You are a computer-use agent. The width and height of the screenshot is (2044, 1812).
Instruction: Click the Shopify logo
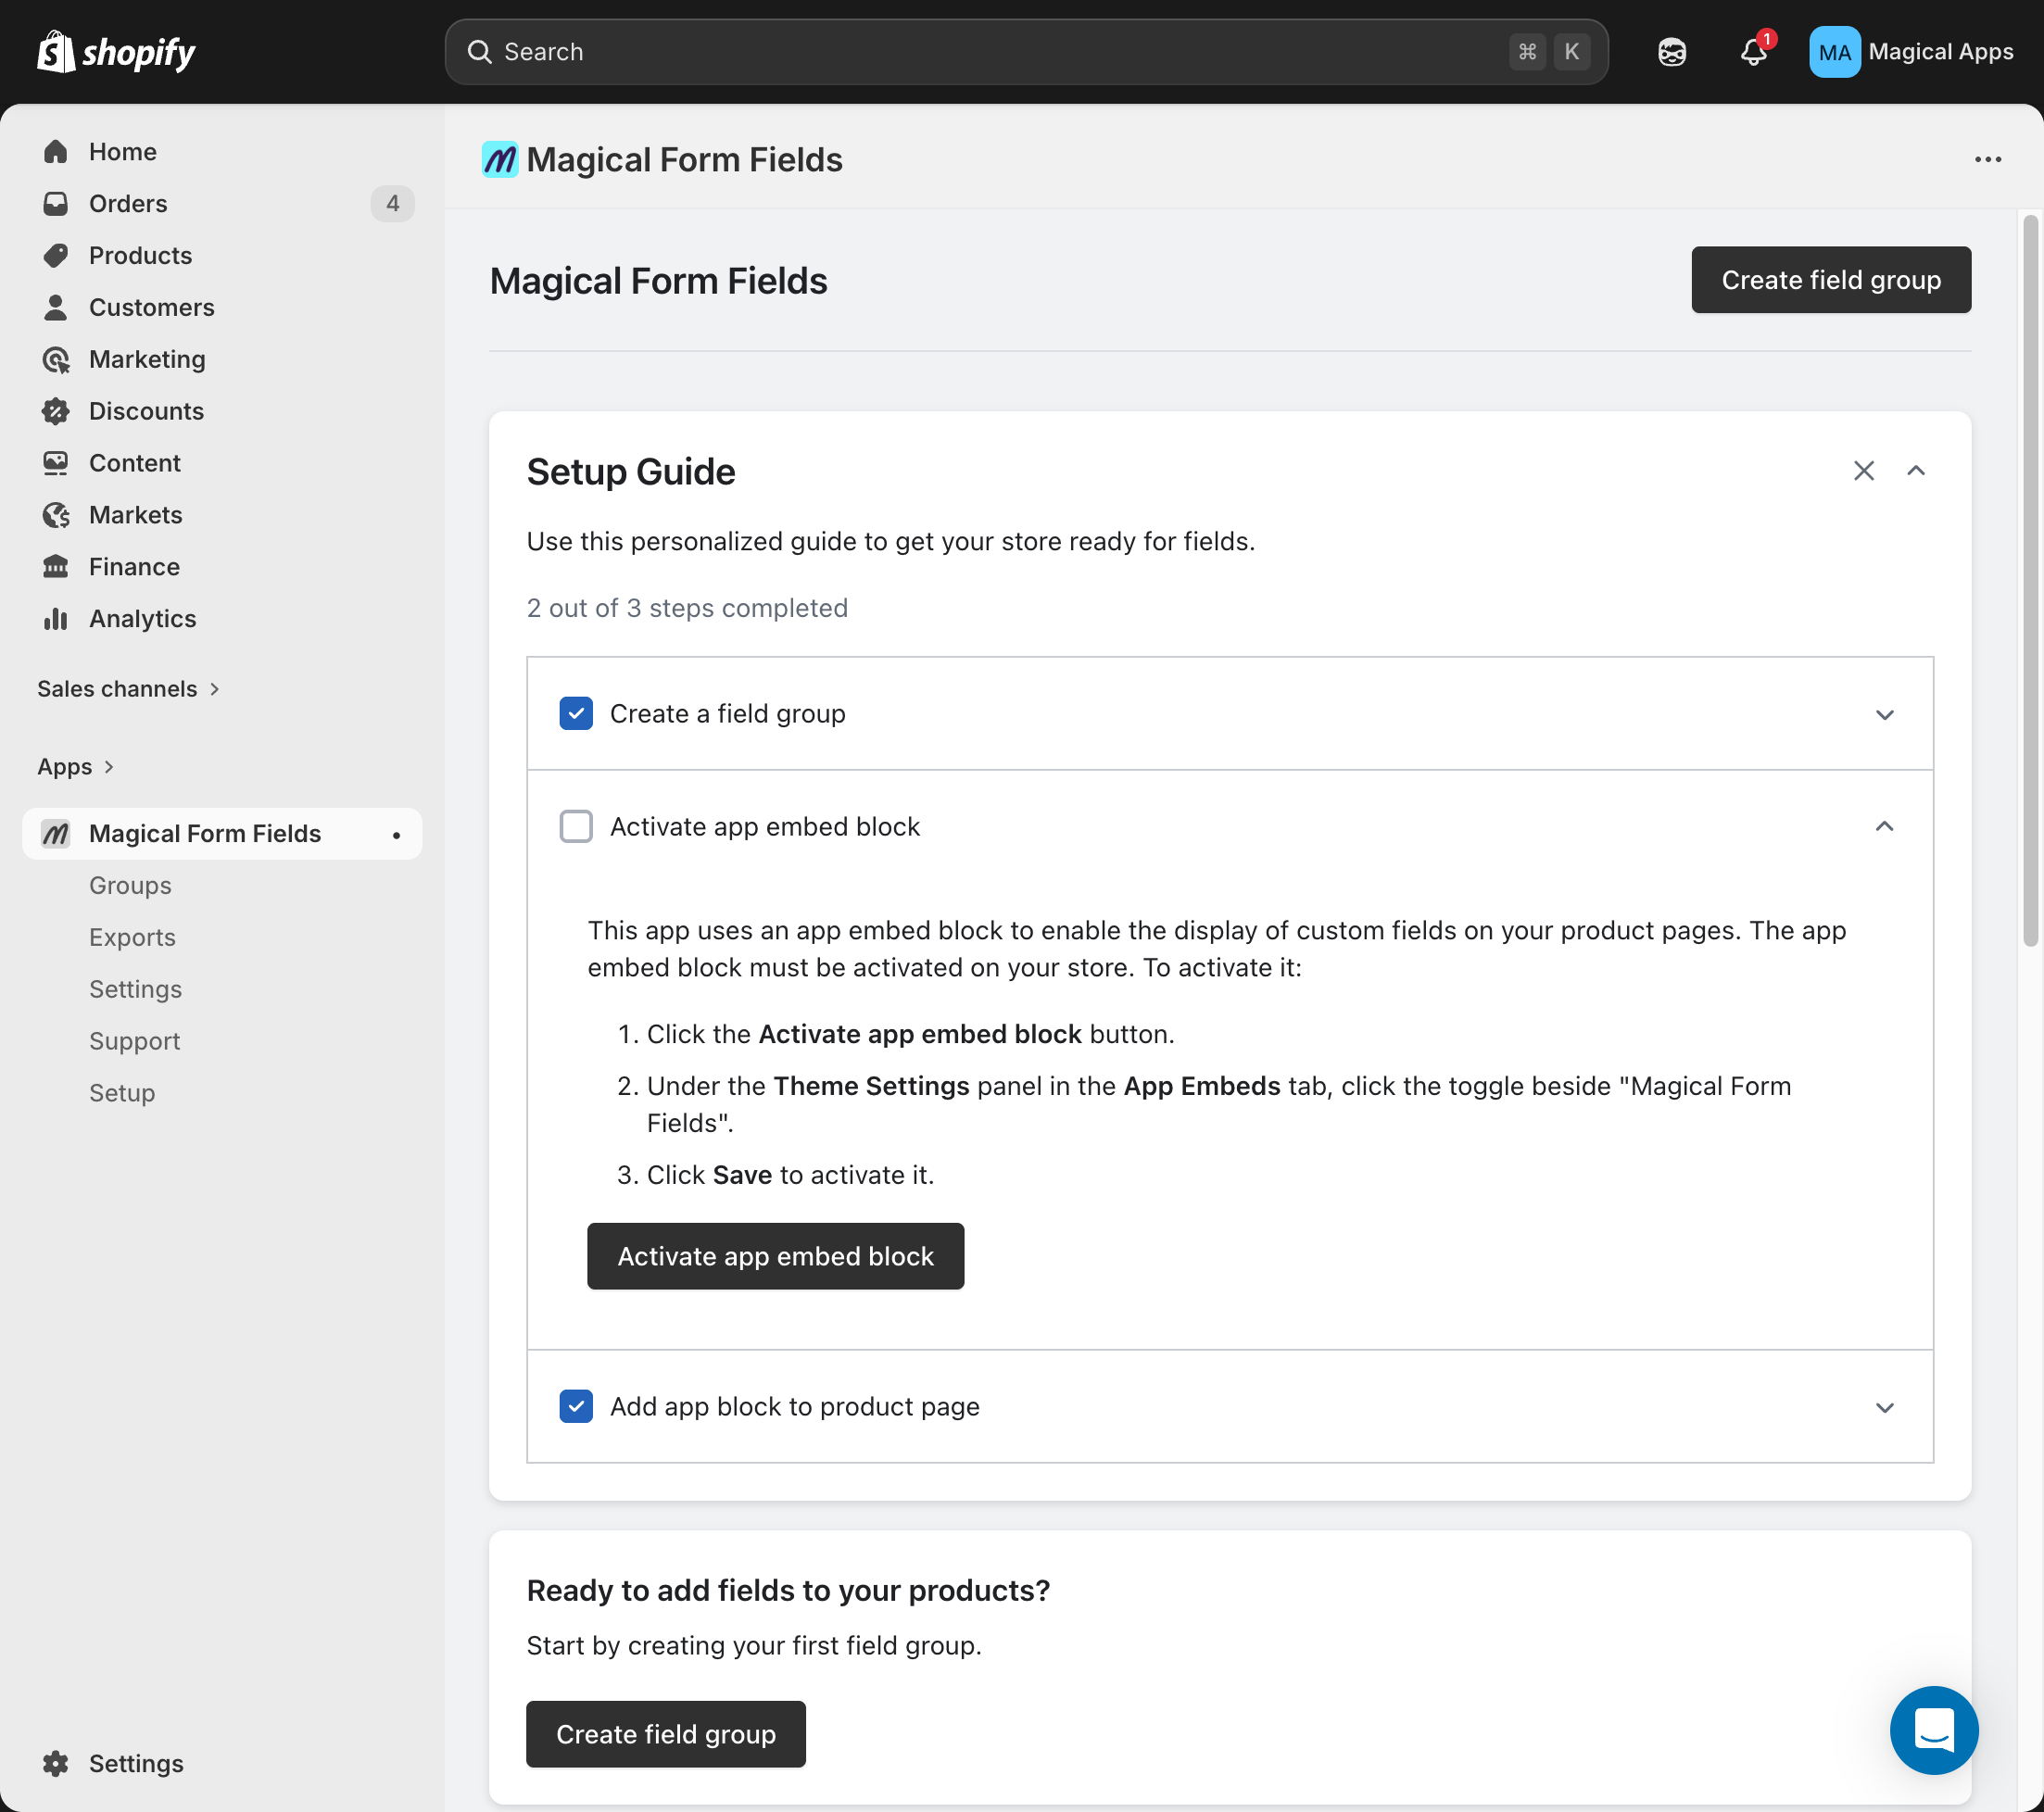point(115,51)
